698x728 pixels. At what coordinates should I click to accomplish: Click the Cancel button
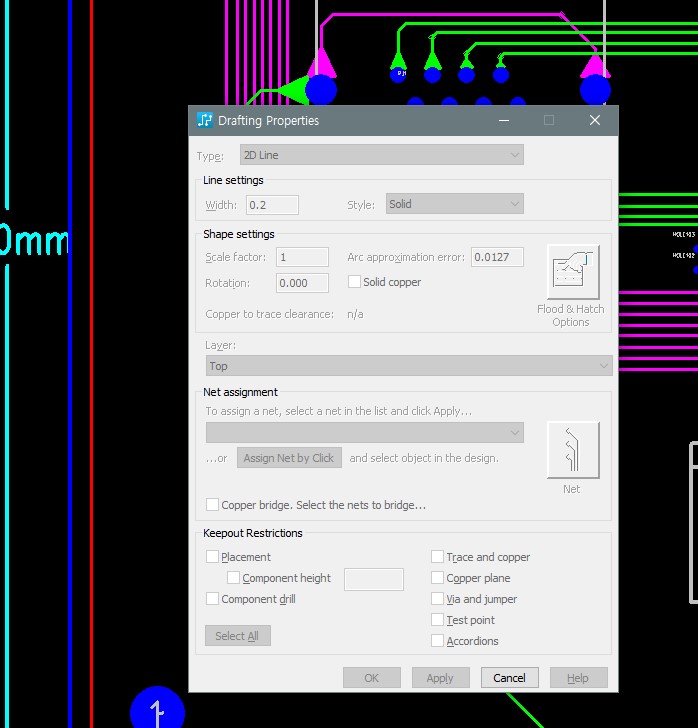pos(509,678)
